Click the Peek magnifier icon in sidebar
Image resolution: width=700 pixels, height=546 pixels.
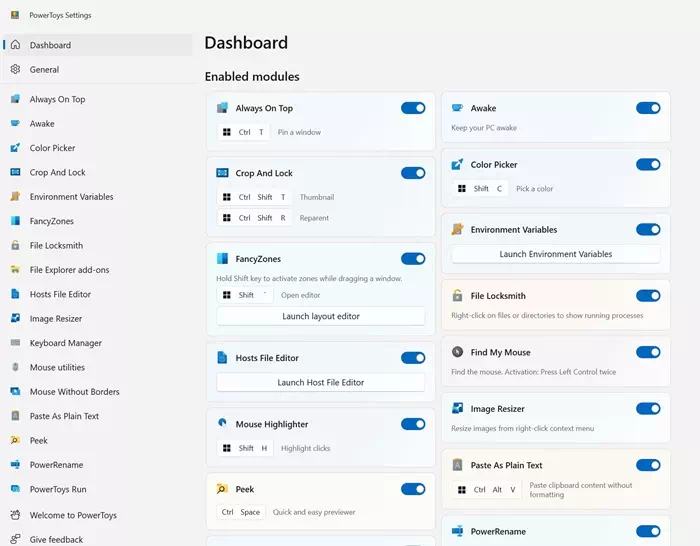[15, 440]
